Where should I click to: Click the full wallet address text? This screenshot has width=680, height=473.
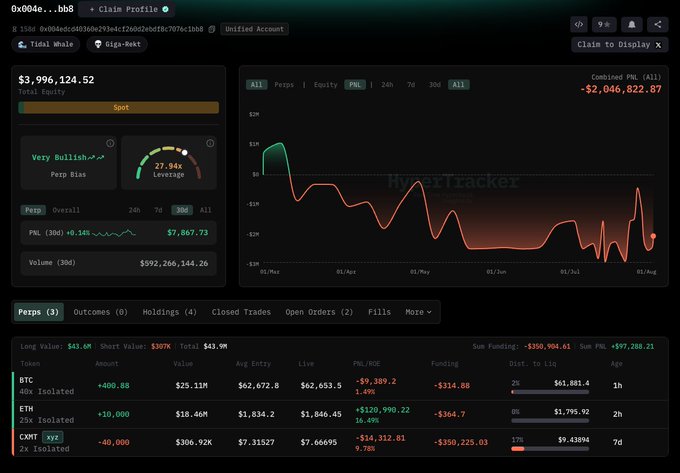tap(121, 29)
